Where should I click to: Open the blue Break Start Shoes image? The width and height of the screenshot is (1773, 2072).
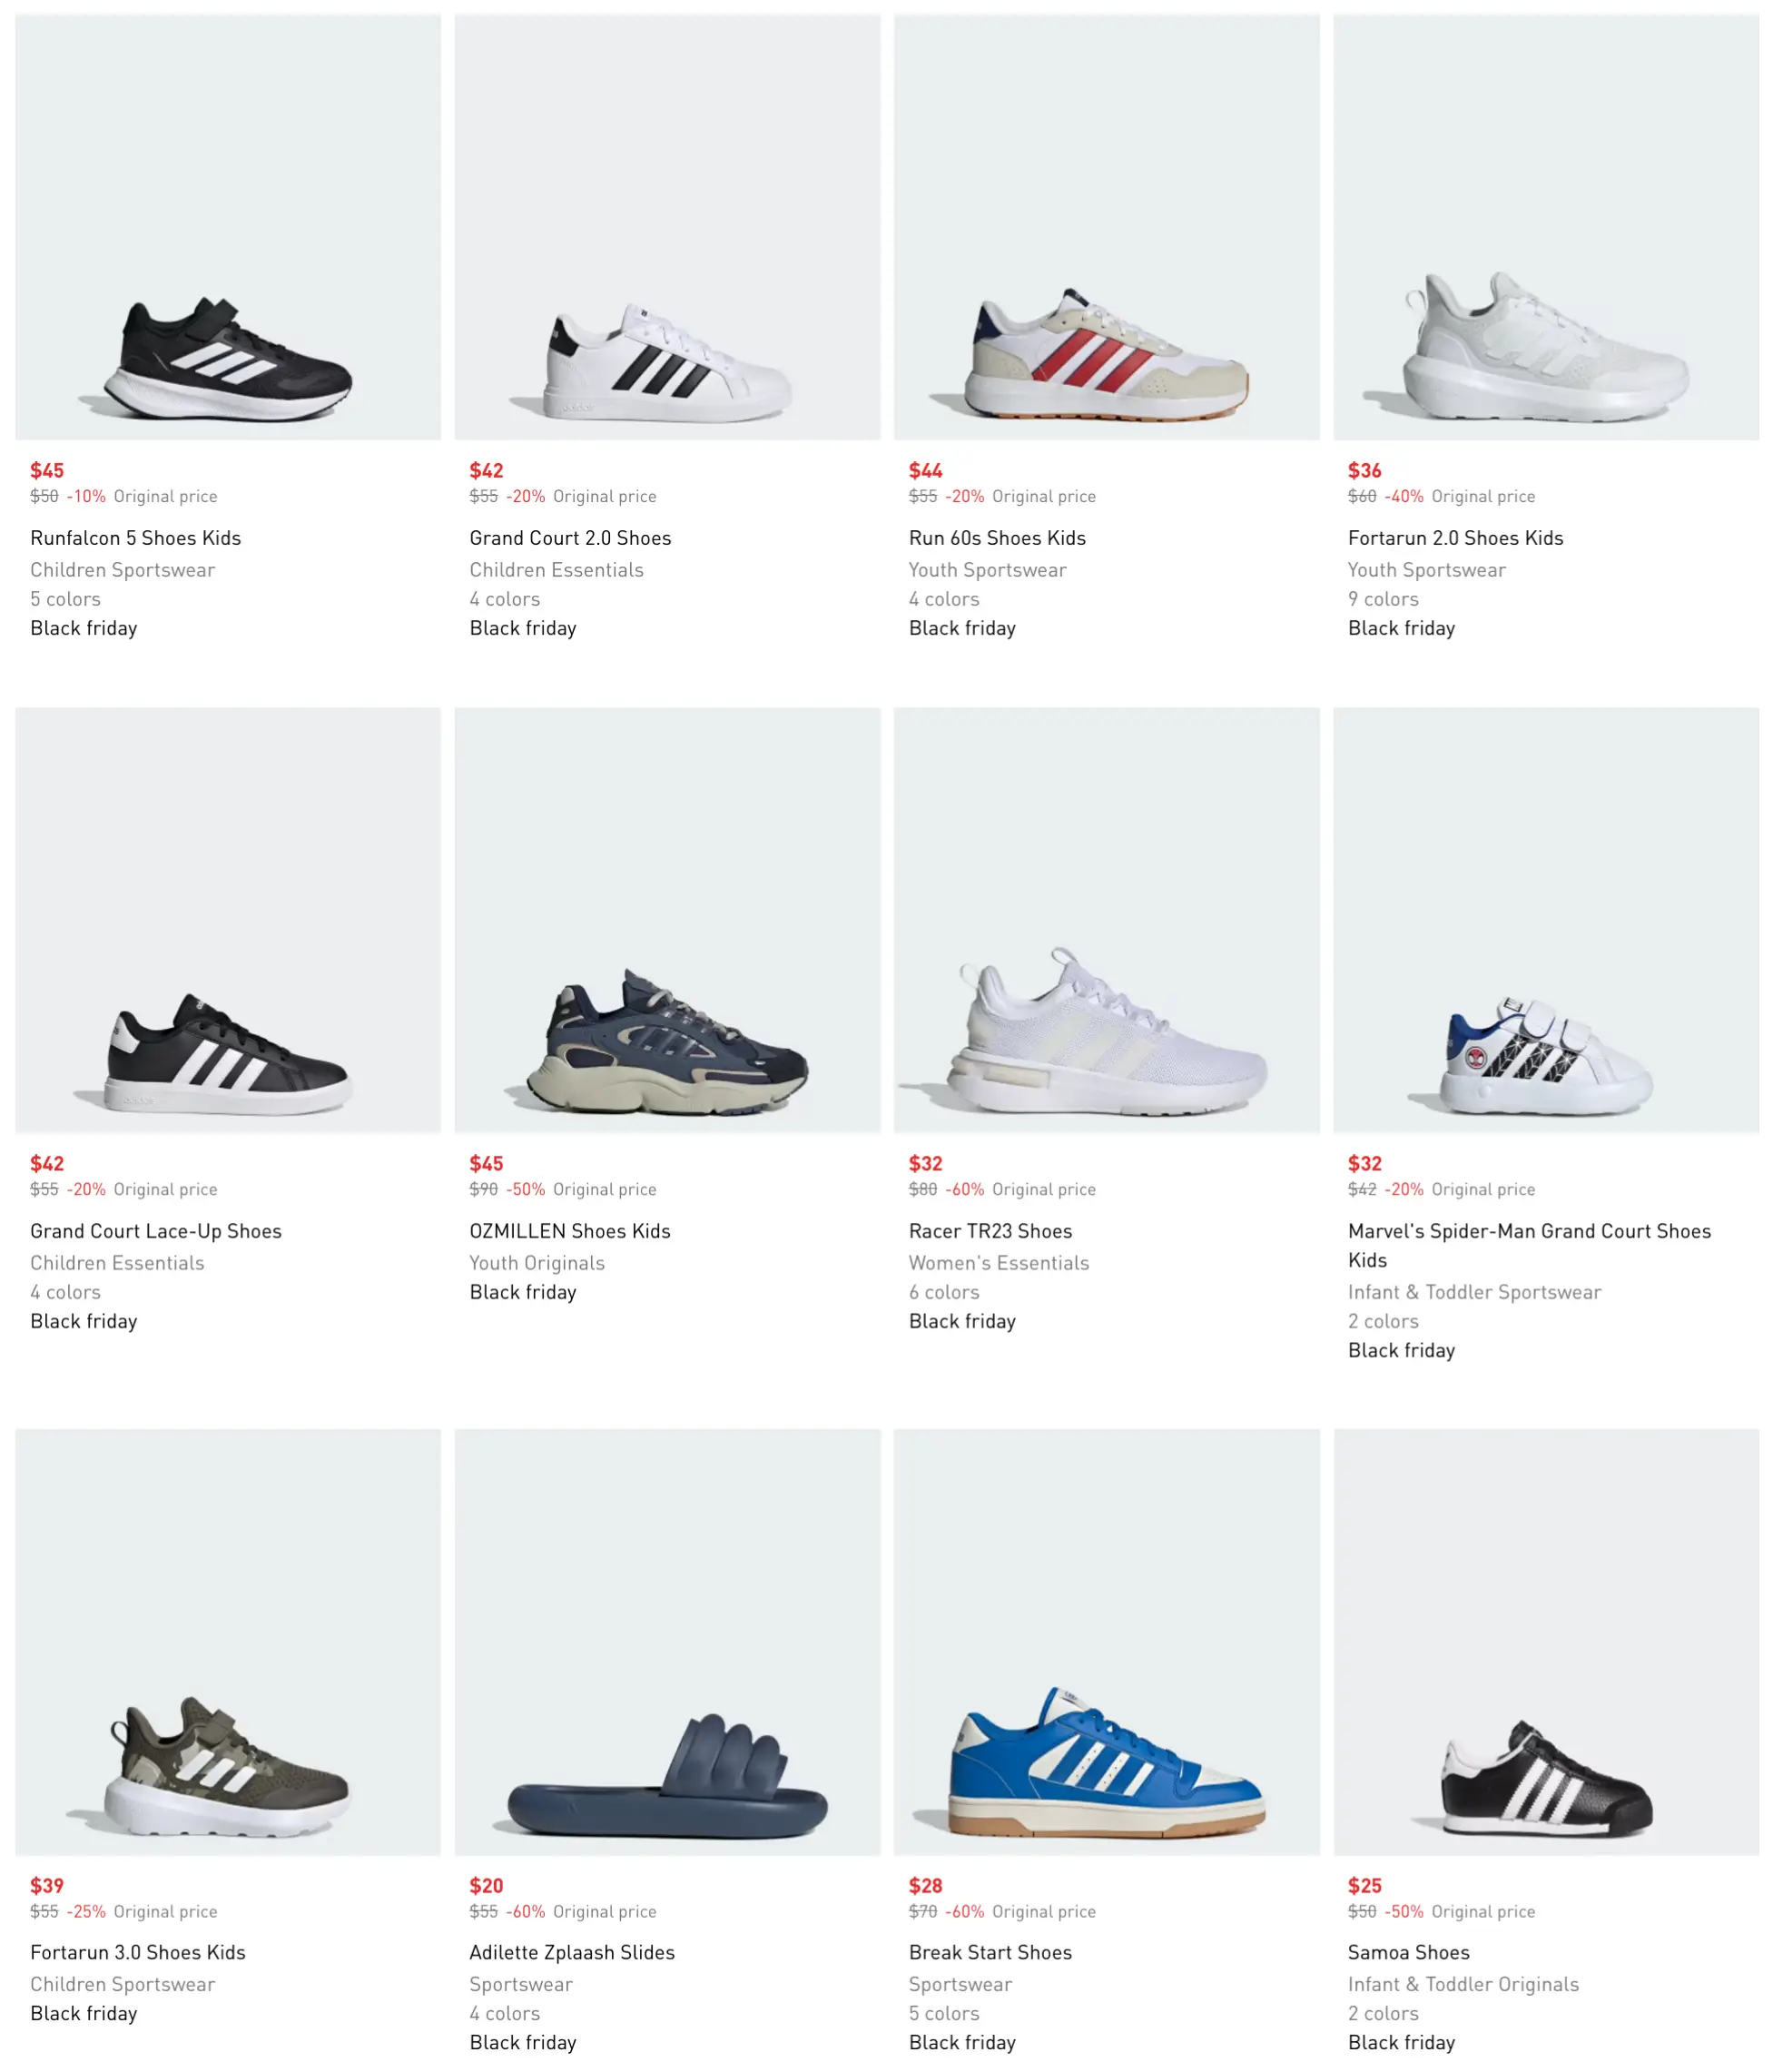1106,1642
